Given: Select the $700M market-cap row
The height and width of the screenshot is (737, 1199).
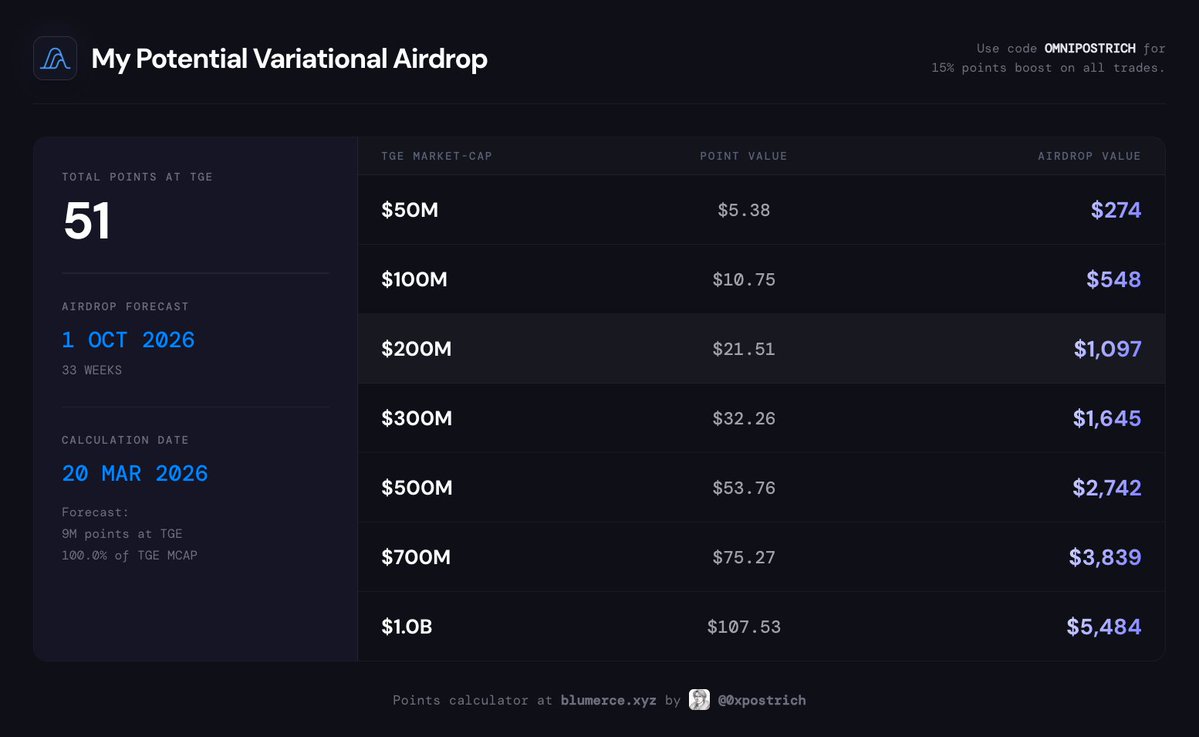Looking at the screenshot, I should pyautogui.click(x=762, y=557).
